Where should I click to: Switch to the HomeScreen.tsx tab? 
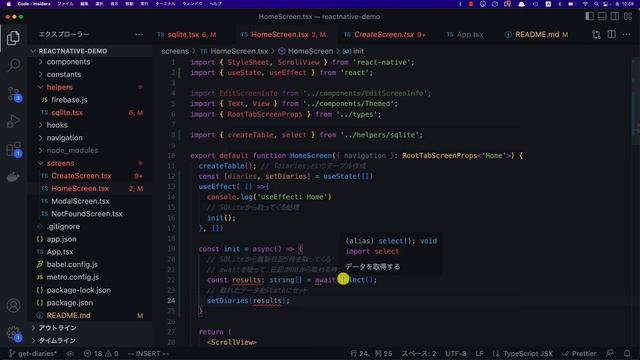283,35
